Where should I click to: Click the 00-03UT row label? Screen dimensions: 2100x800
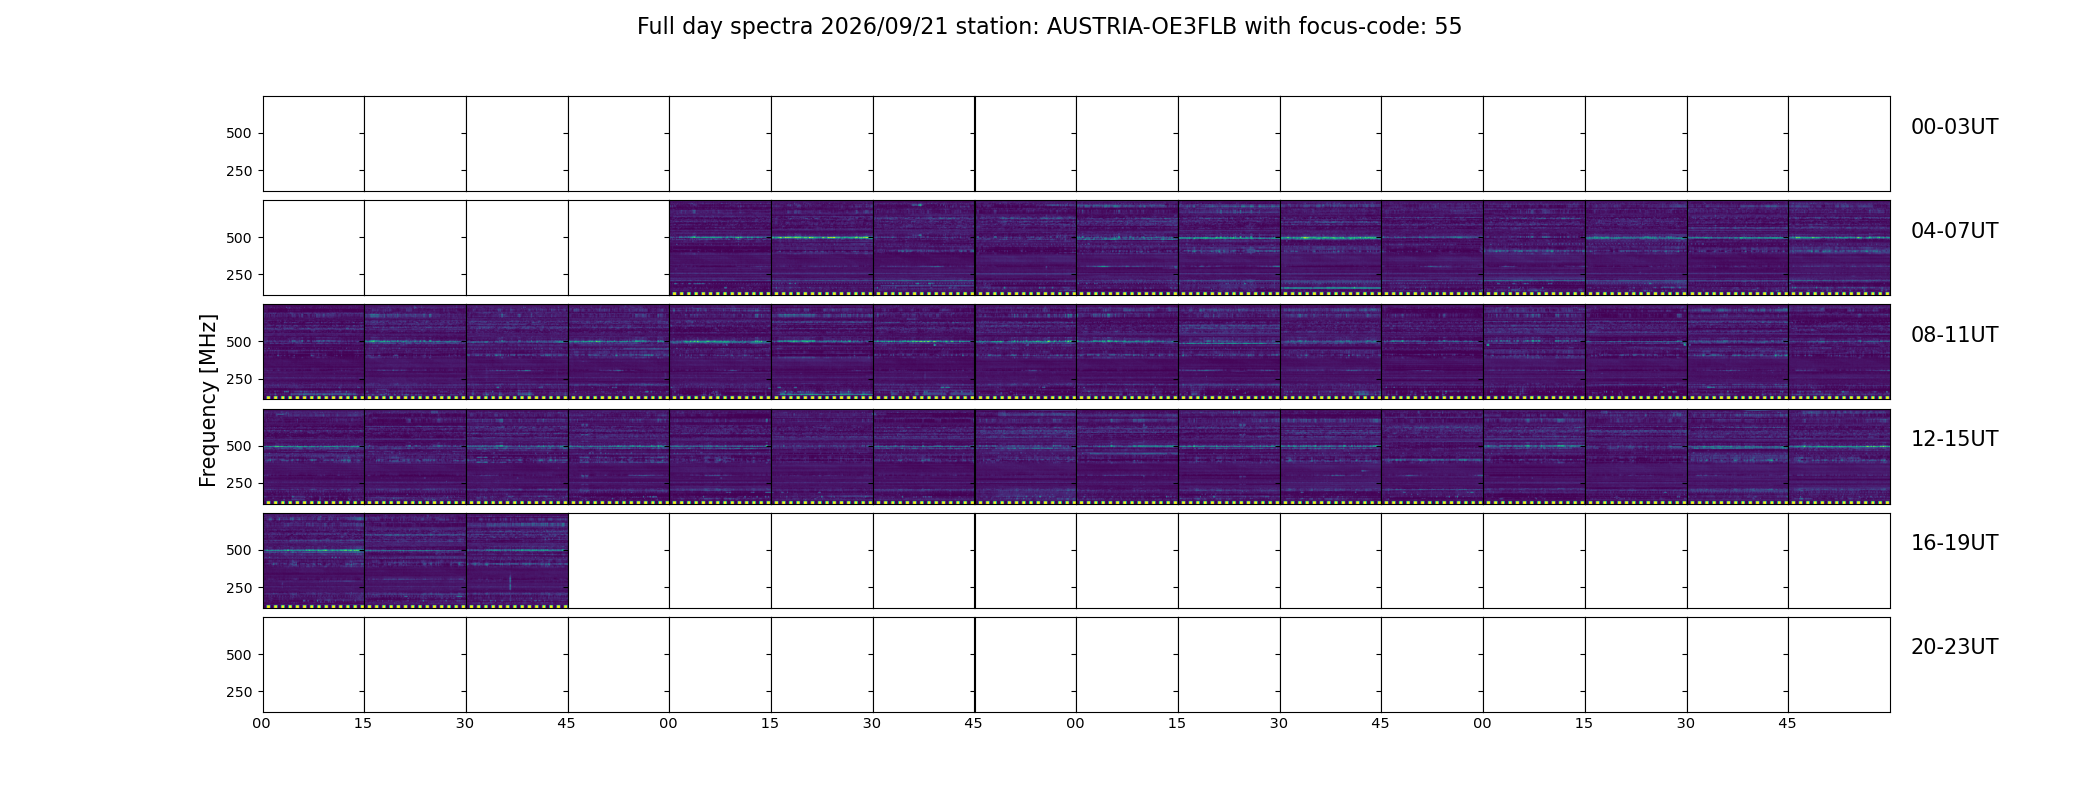click(1954, 127)
